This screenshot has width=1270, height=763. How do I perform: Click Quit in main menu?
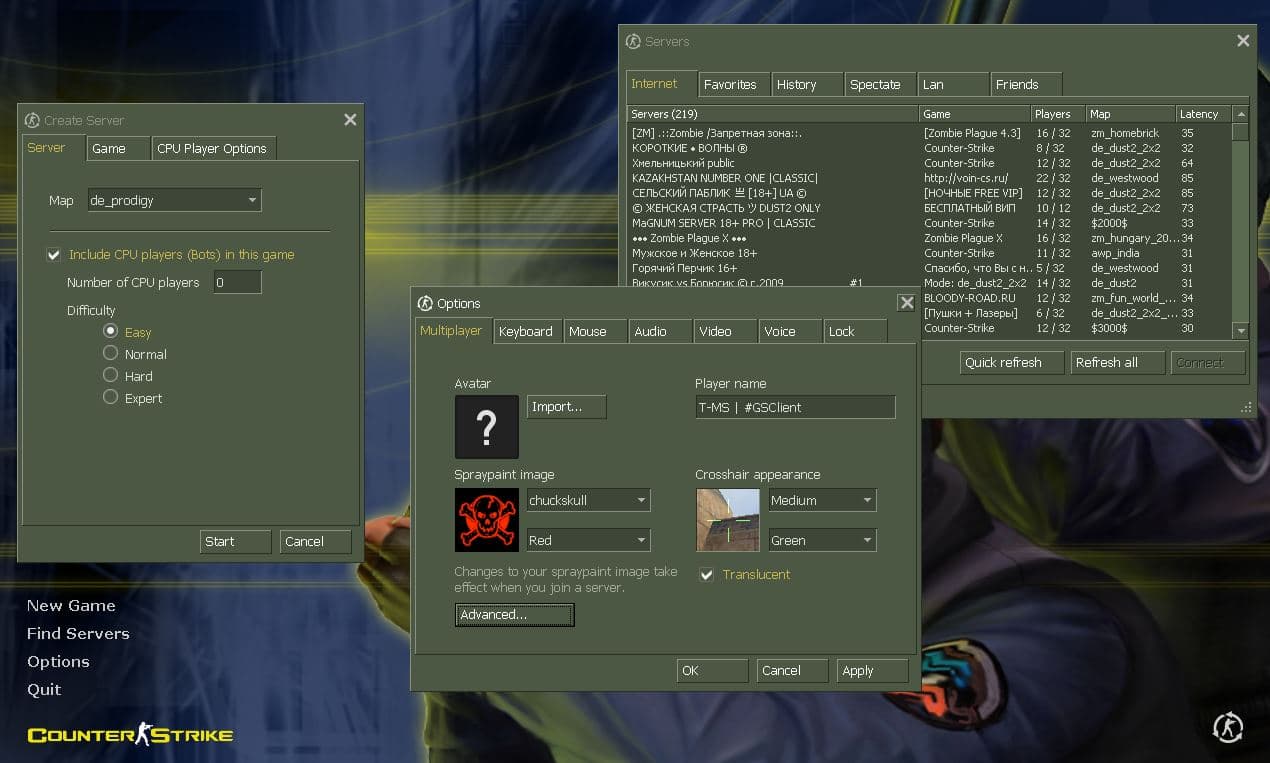44,689
